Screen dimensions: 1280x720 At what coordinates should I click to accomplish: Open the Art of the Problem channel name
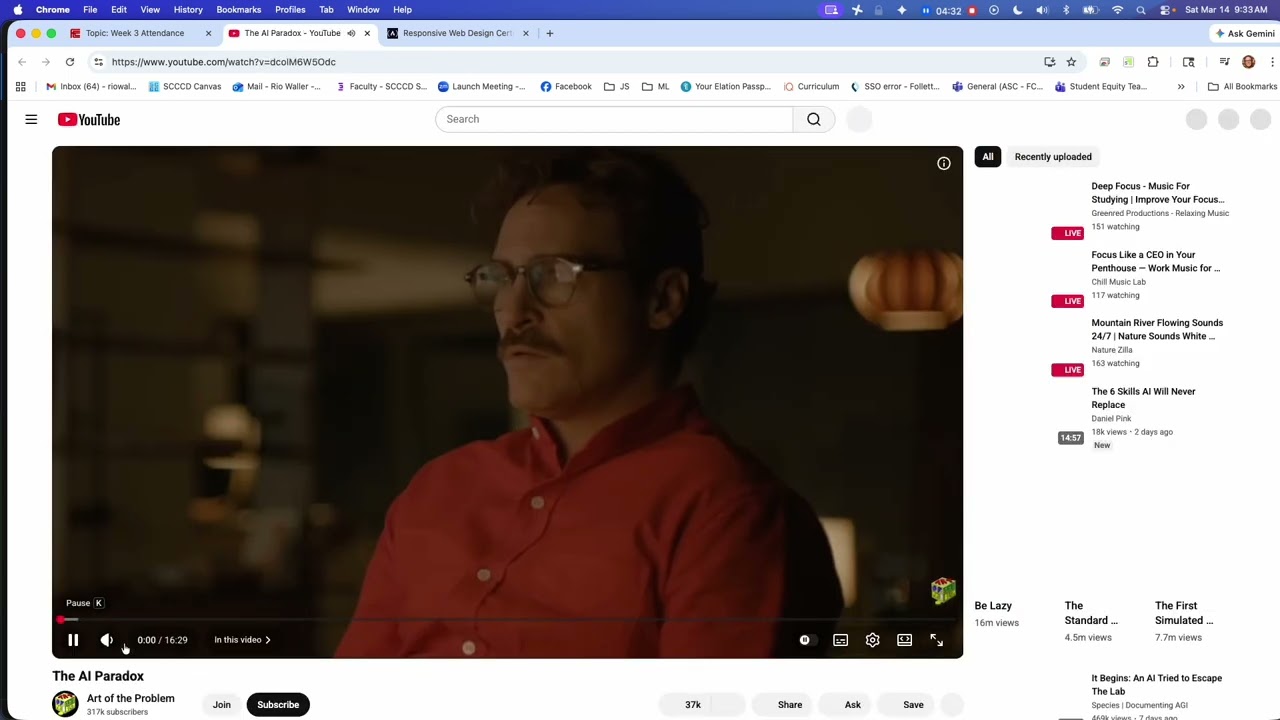pyautogui.click(x=131, y=698)
